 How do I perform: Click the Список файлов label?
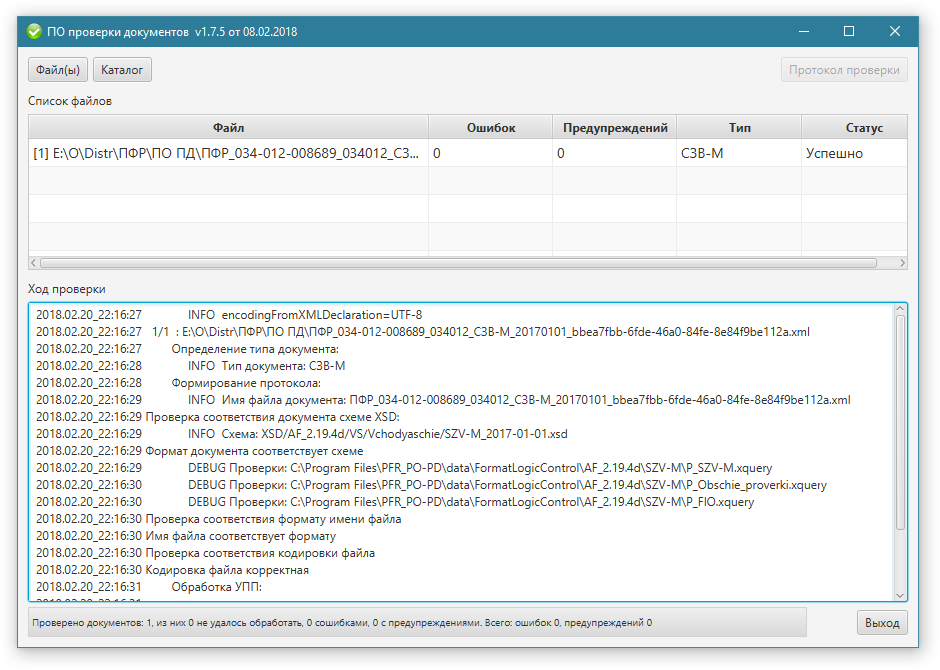tap(70, 101)
